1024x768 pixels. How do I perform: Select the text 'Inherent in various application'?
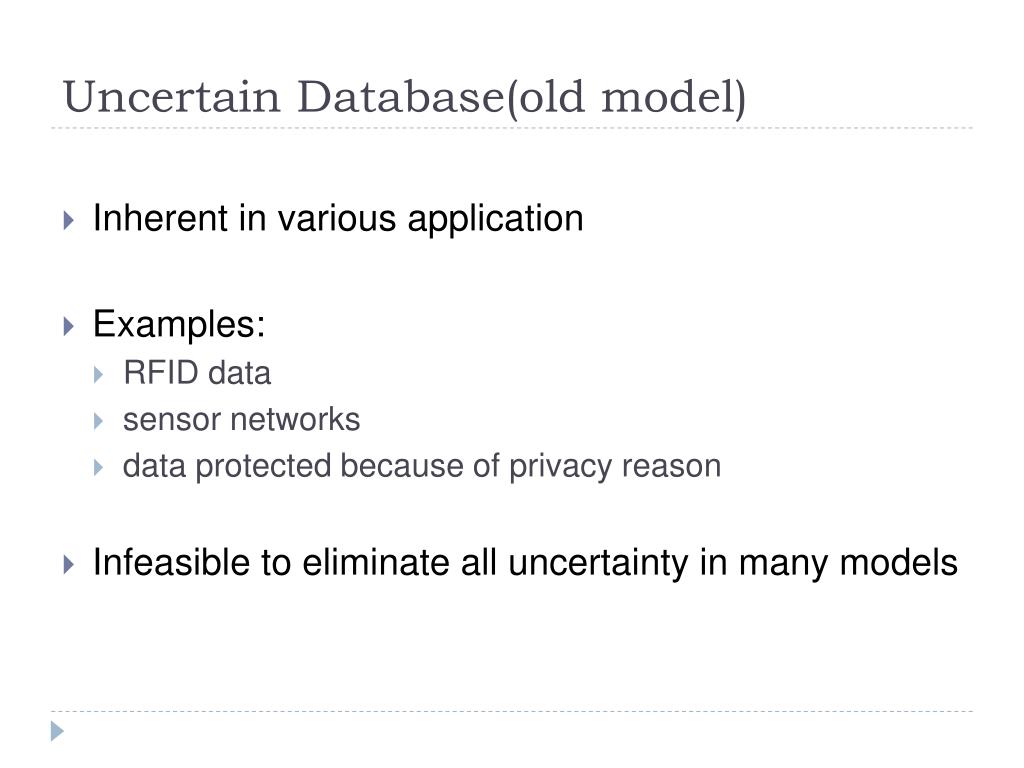click(338, 219)
